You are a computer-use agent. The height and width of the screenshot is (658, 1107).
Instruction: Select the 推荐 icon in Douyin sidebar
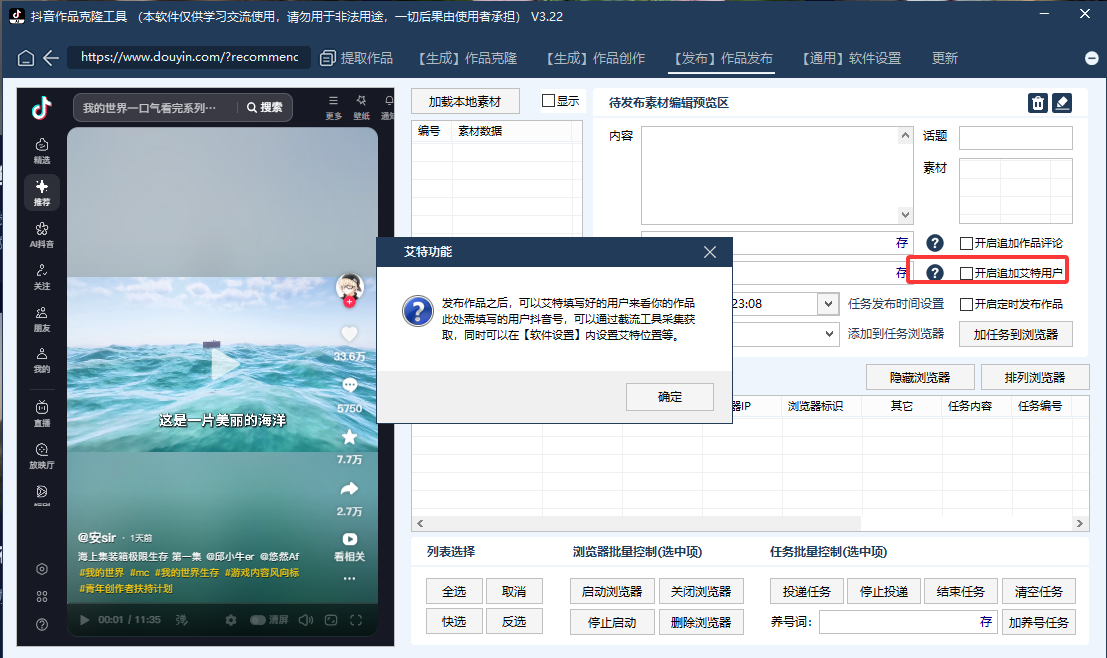(x=40, y=192)
